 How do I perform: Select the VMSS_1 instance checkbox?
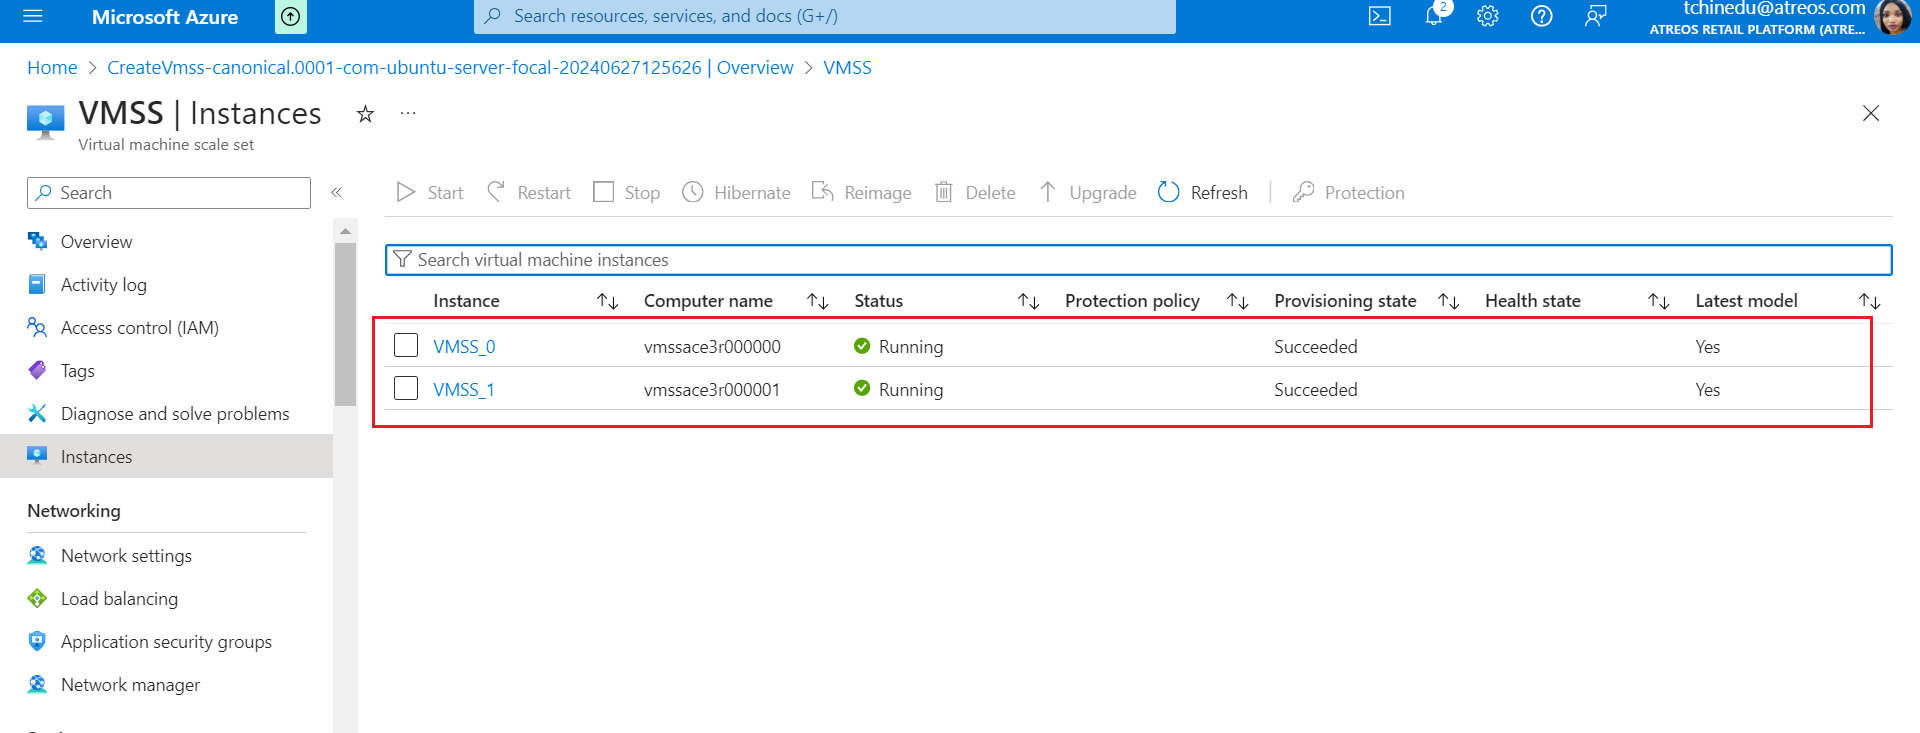click(406, 388)
